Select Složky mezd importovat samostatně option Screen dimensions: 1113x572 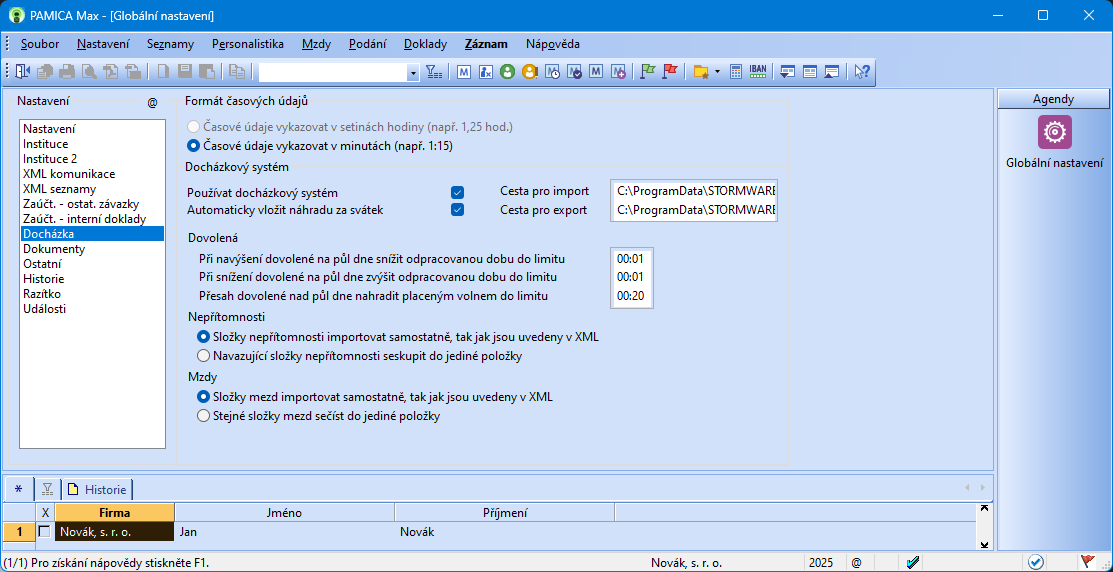point(204,397)
